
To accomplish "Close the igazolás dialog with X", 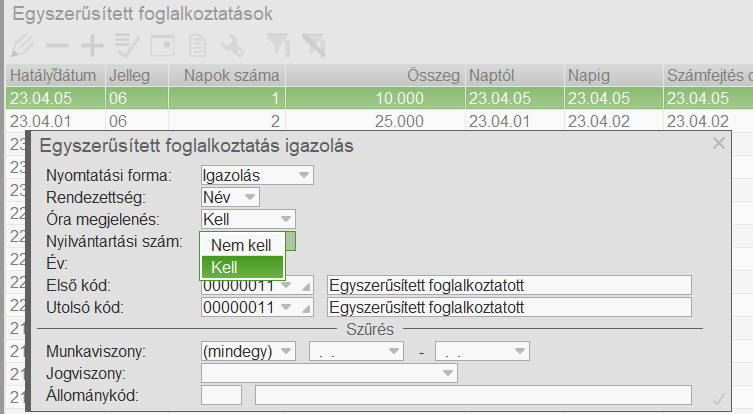I will pos(718,144).
